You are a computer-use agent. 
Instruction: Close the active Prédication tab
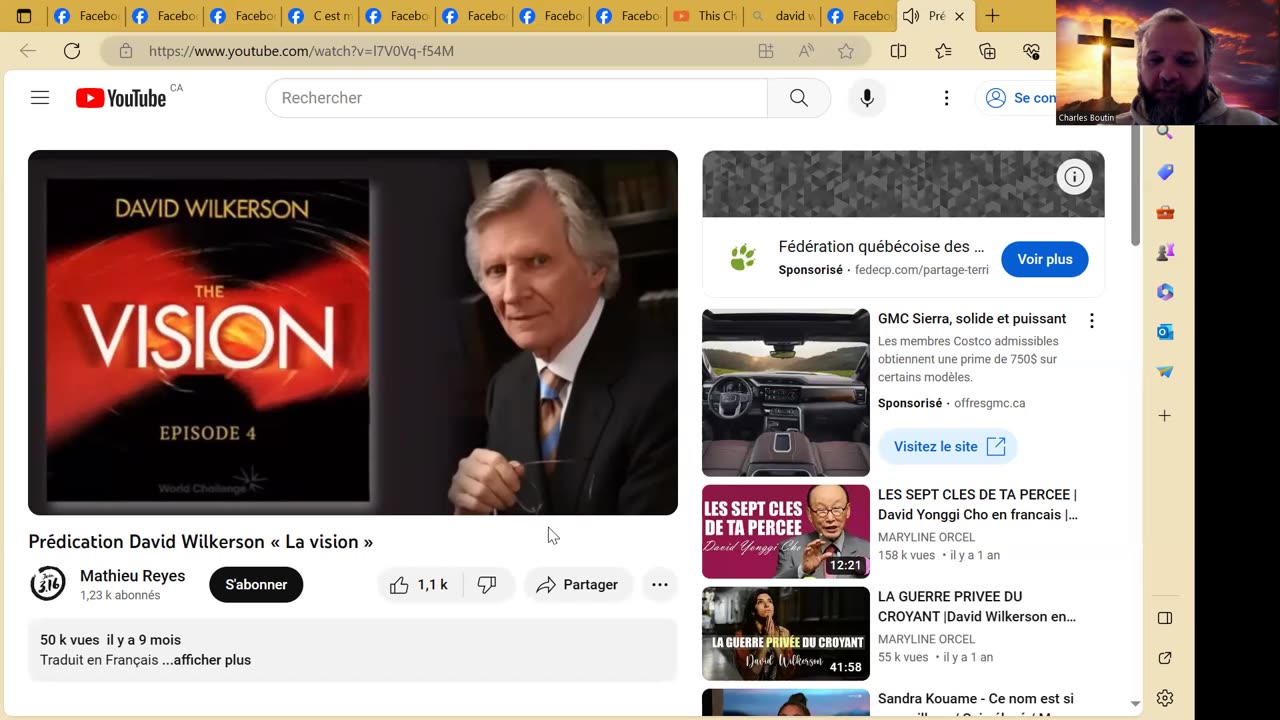pyautogui.click(x=960, y=16)
